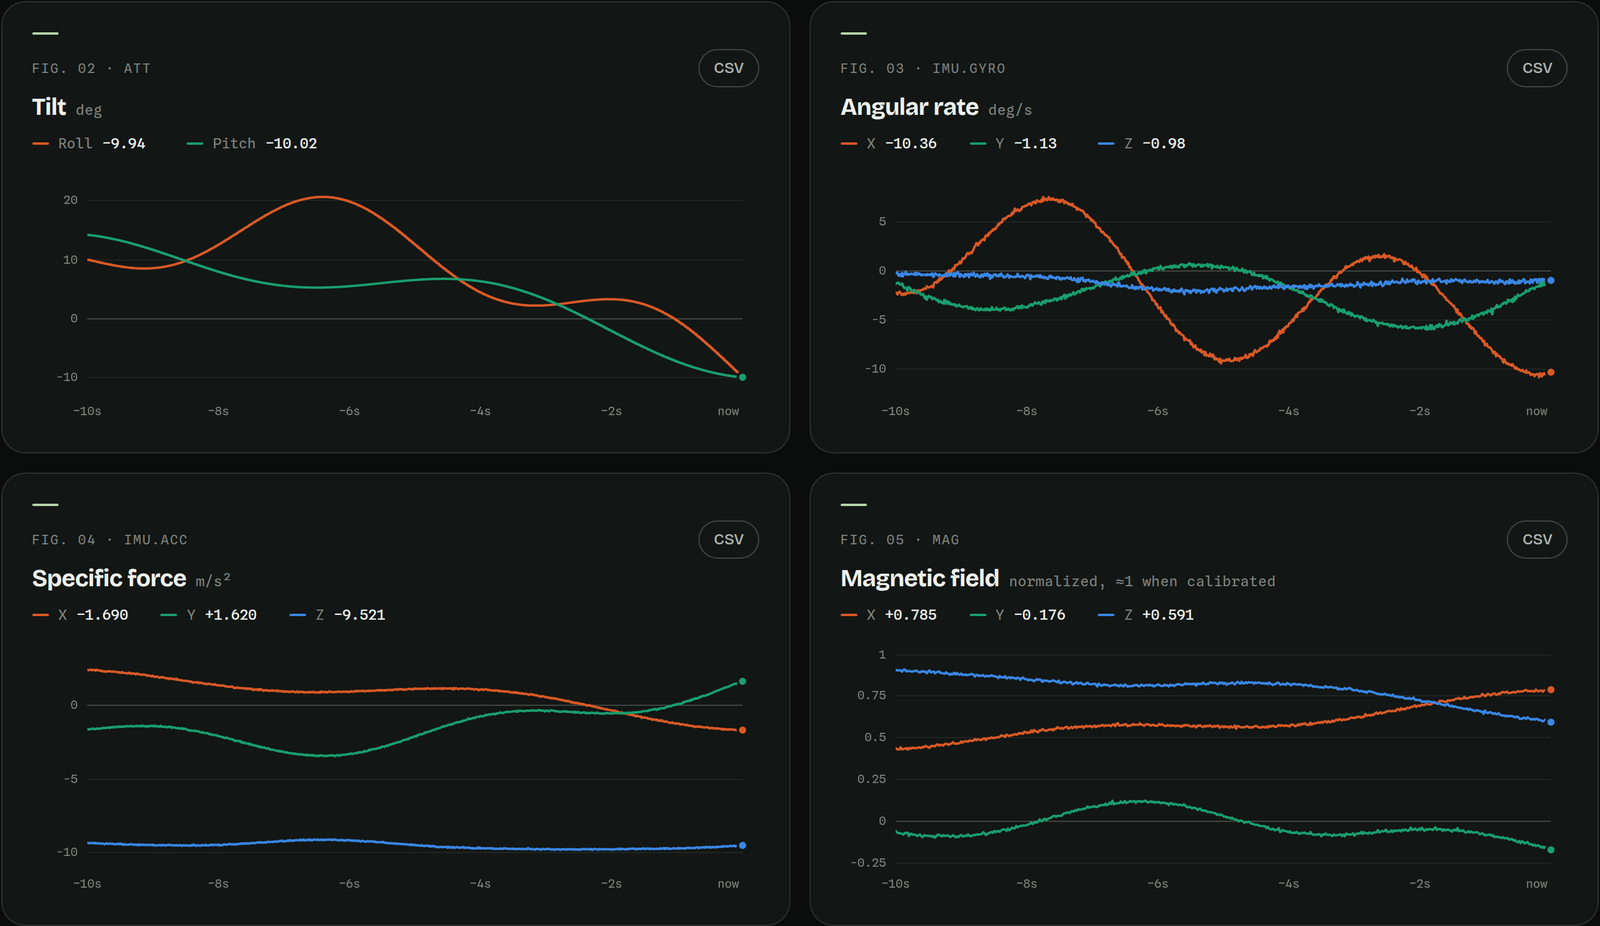1600x926 pixels.
Task: Click the orange endpoint dot on Angular rate chart
Action: [x=1551, y=372]
